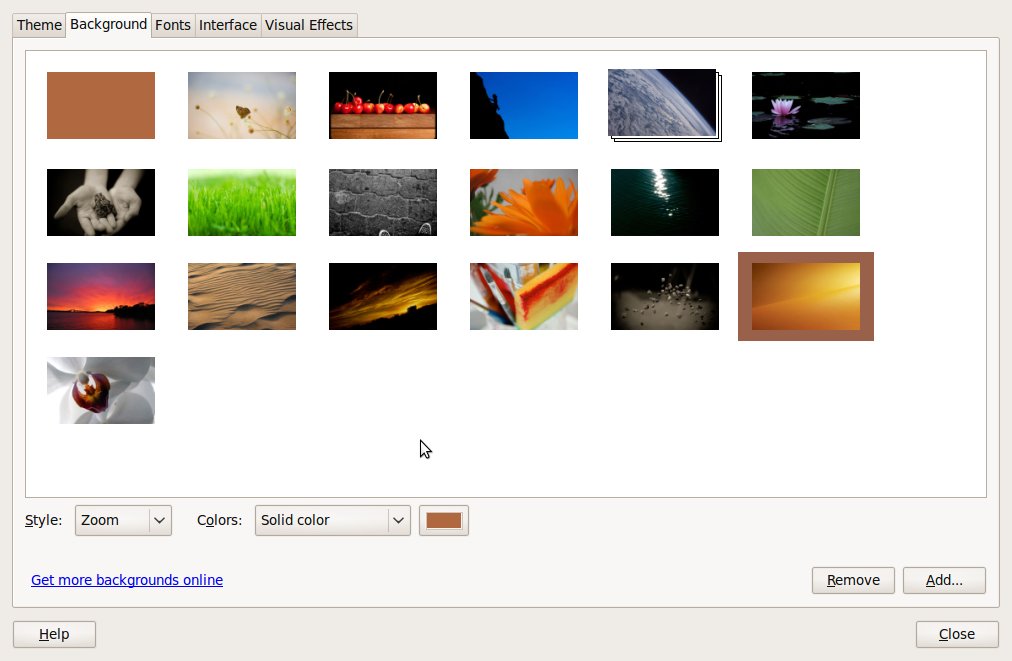Go to the Interface tab
This screenshot has height=661, width=1012.
click(x=228, y=25)
